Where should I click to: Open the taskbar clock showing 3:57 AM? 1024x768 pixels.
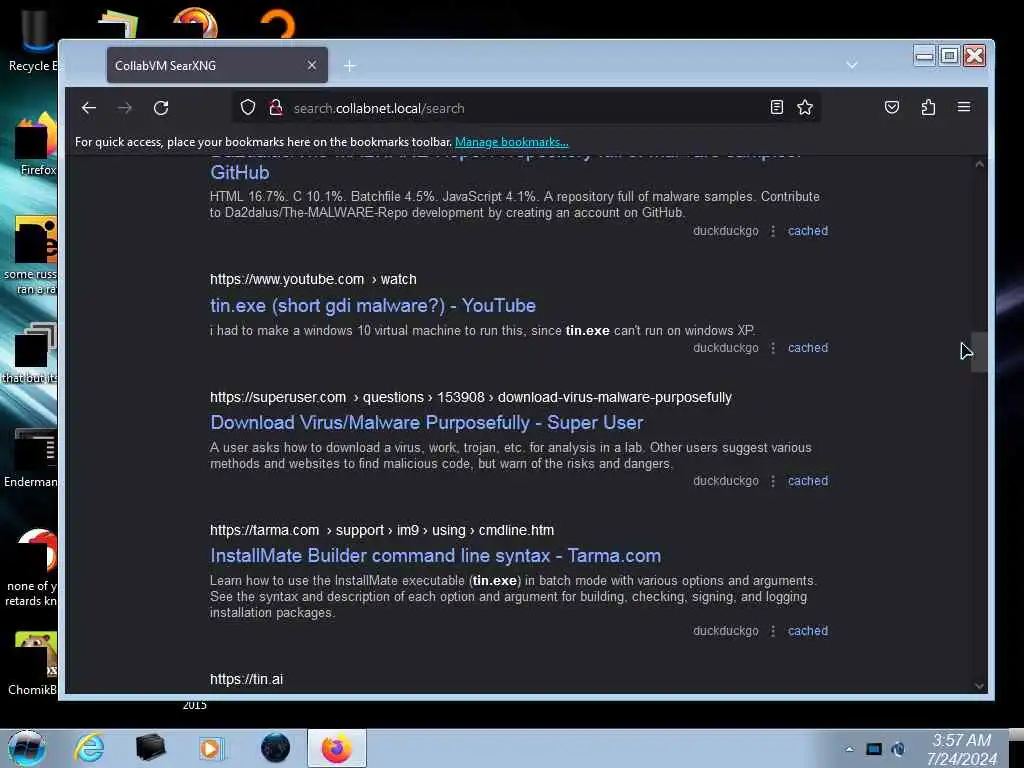[961, 749]
